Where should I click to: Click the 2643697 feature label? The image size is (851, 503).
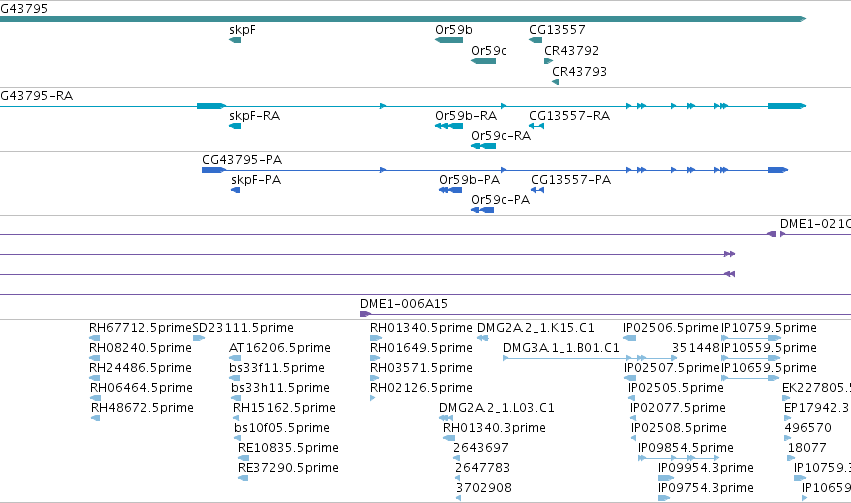481,448
